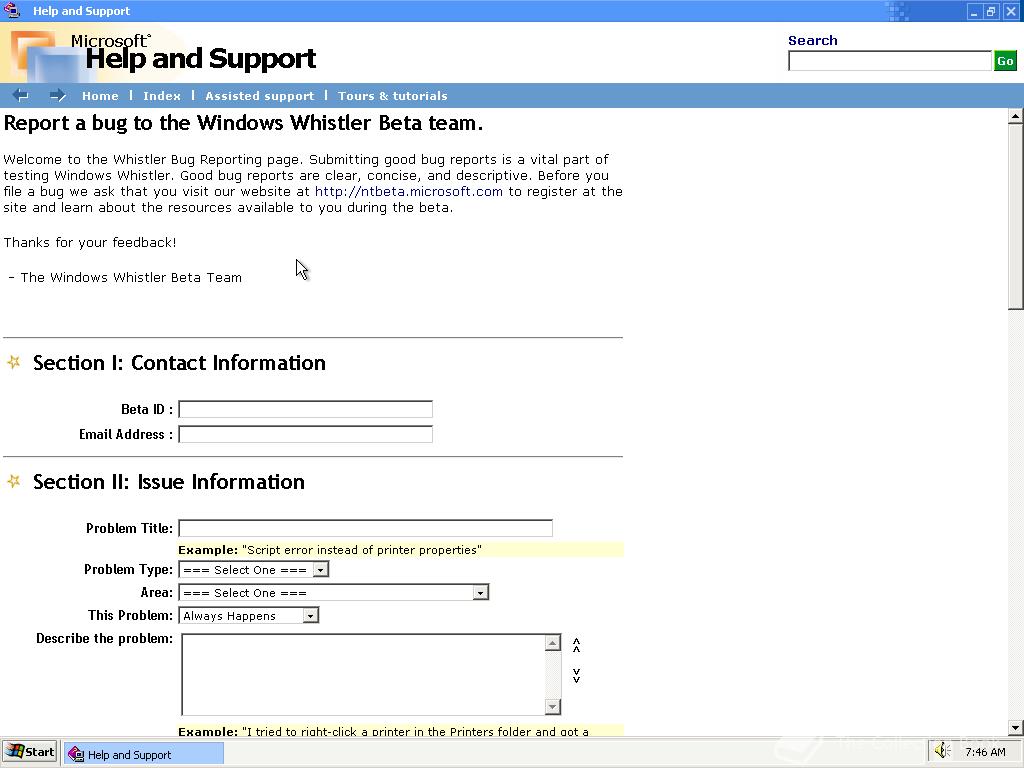Click the Help and Support title bar icon

coord(12,10)
